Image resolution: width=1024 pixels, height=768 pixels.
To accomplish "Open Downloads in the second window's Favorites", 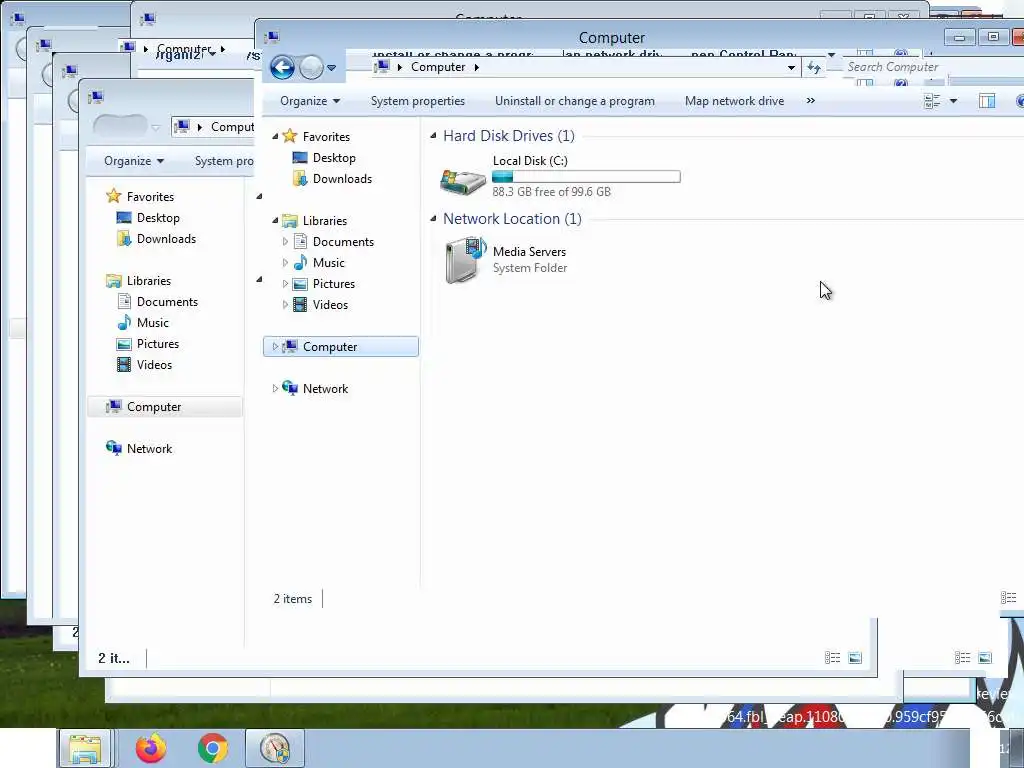I will click(166, 238).
